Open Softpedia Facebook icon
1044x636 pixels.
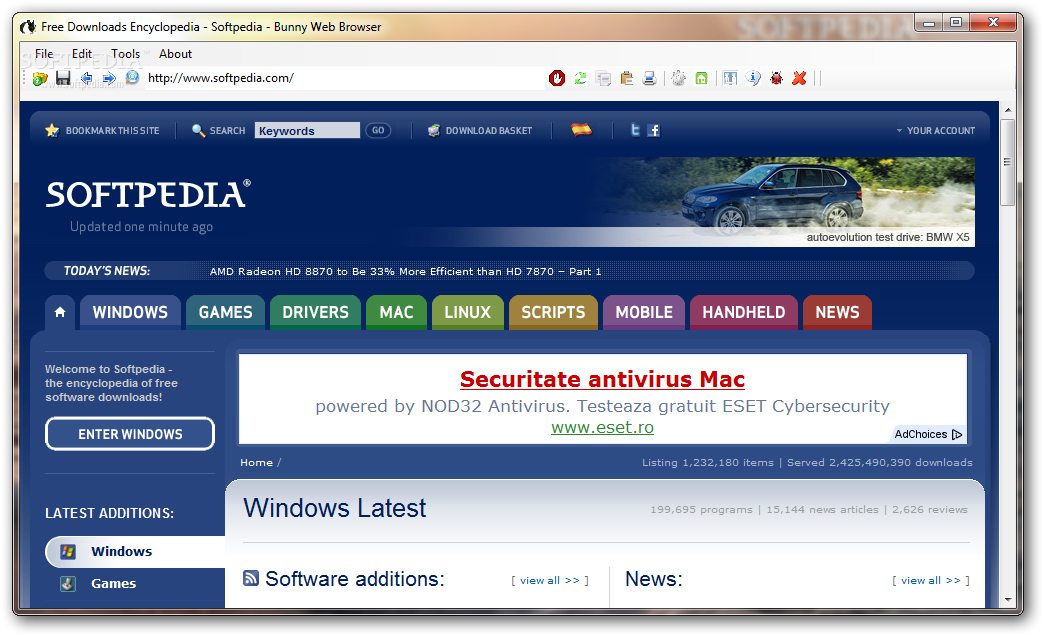click(654, 131)
